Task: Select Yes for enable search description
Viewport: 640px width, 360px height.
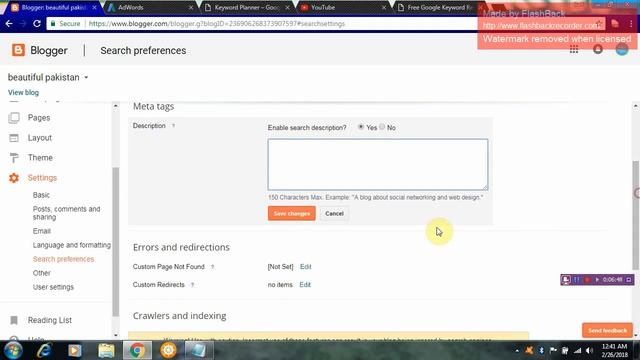Action: 361,127
